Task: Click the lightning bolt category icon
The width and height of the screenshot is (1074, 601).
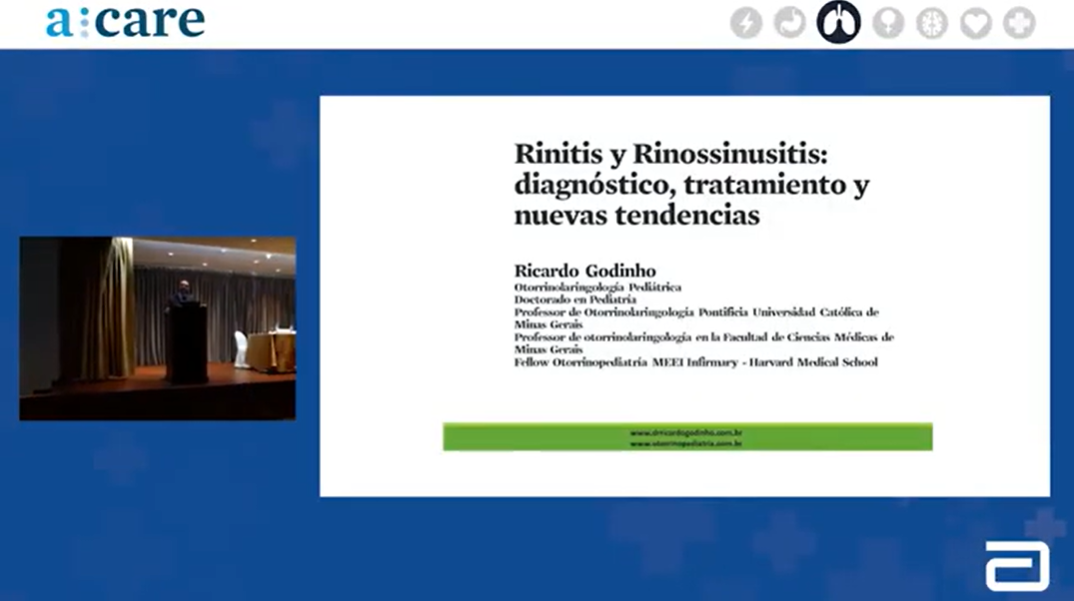Action: 746,23
